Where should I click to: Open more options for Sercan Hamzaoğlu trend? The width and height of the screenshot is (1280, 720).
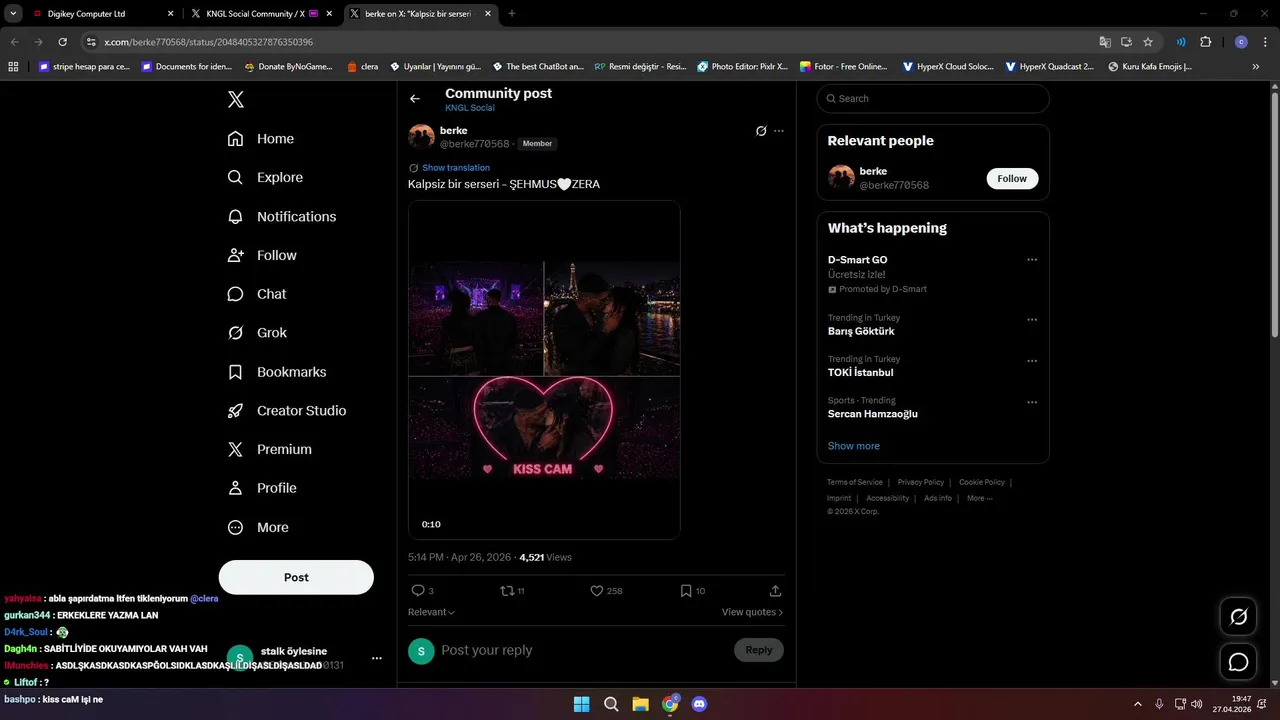click(x=1032, y=402)
